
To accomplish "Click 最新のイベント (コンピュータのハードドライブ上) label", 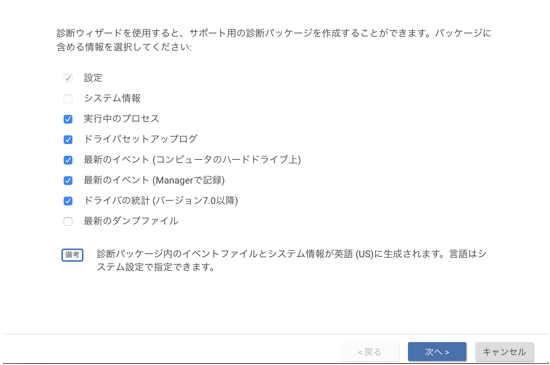I will tap(192, 160).
